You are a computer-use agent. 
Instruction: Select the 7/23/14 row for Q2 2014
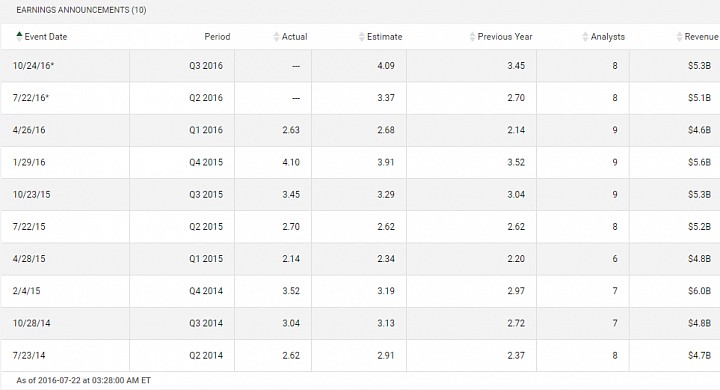pos(360,355)
